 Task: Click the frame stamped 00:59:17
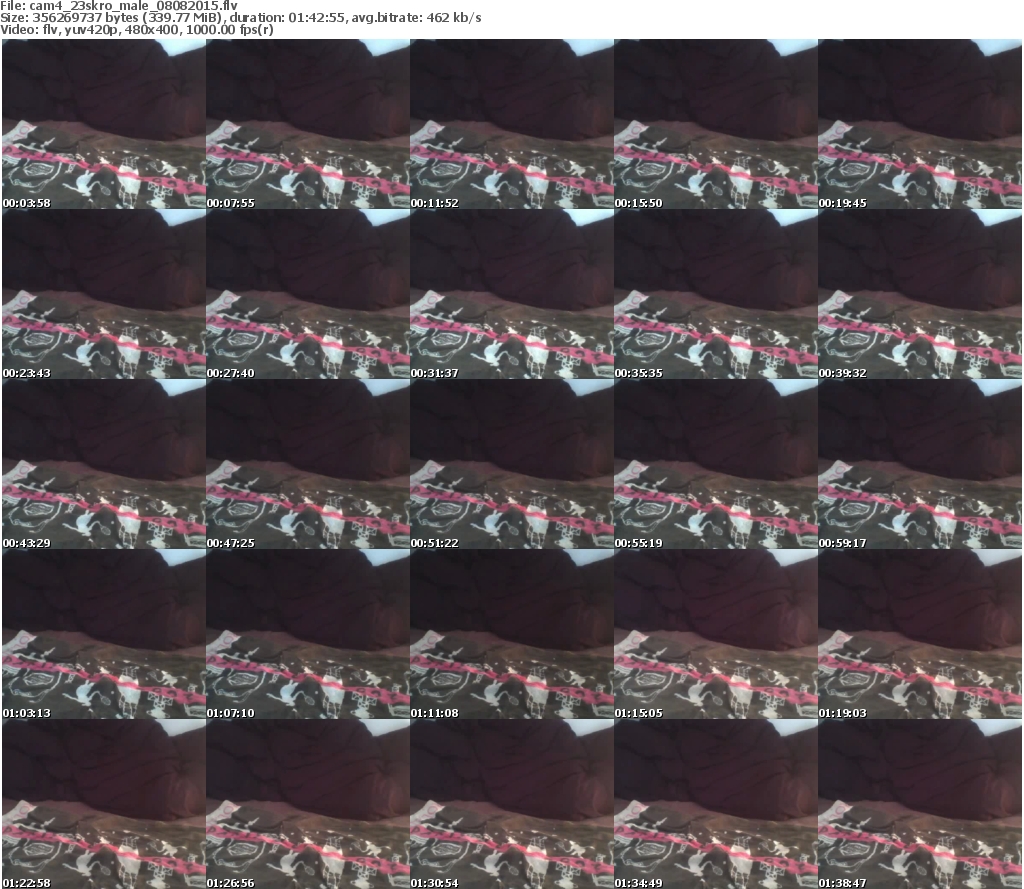(920, 464)
